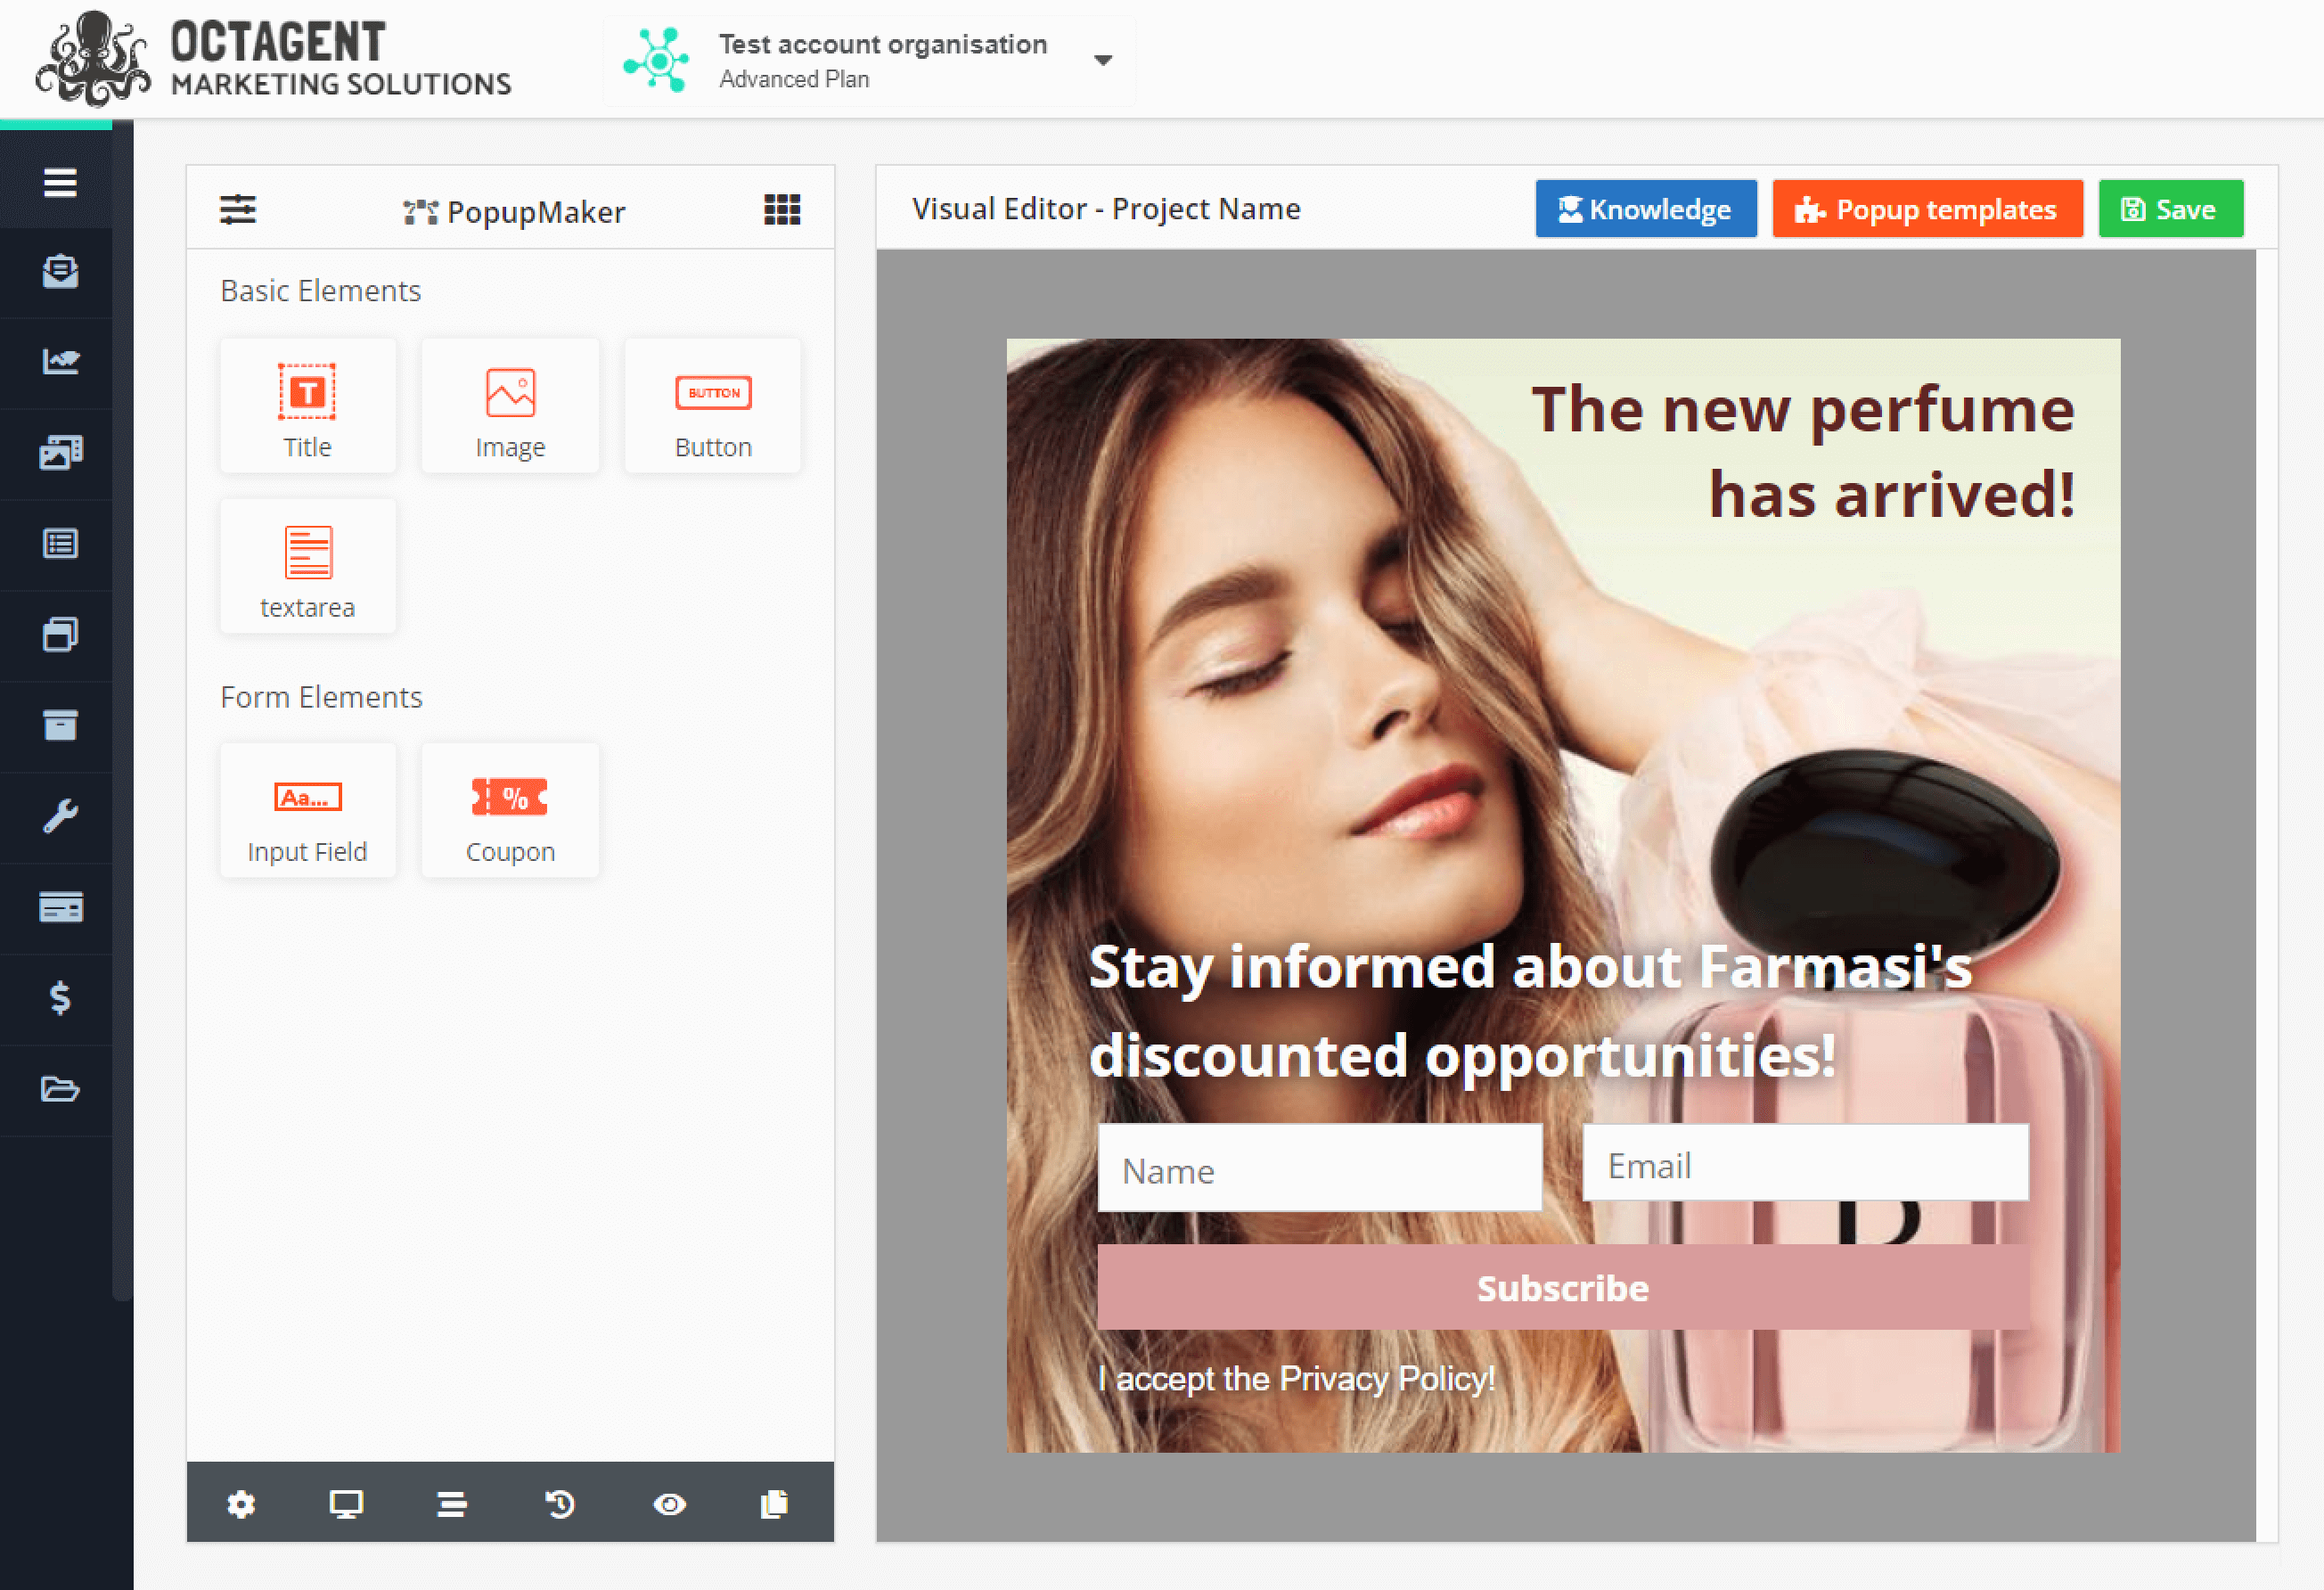Click the hamburger menu icon in sidebar
Image resolution: width=2324 pixels, height=1590 pixels.
[60, 183]
